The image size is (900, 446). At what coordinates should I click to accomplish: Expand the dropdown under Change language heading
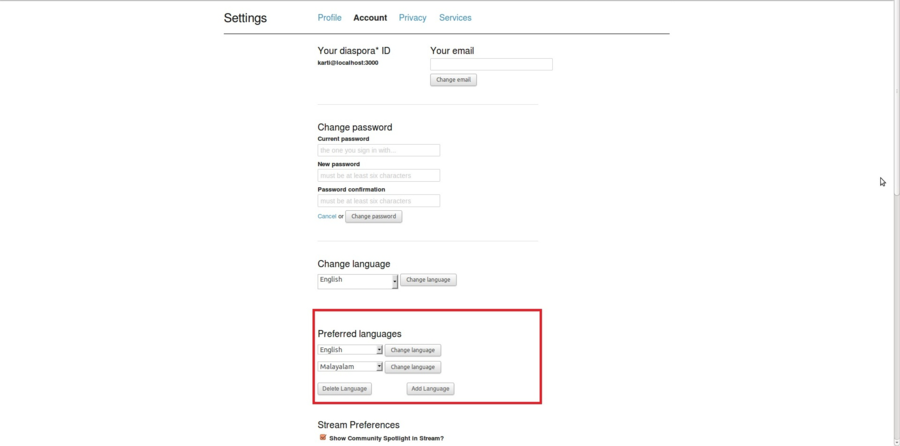[357, 281]
